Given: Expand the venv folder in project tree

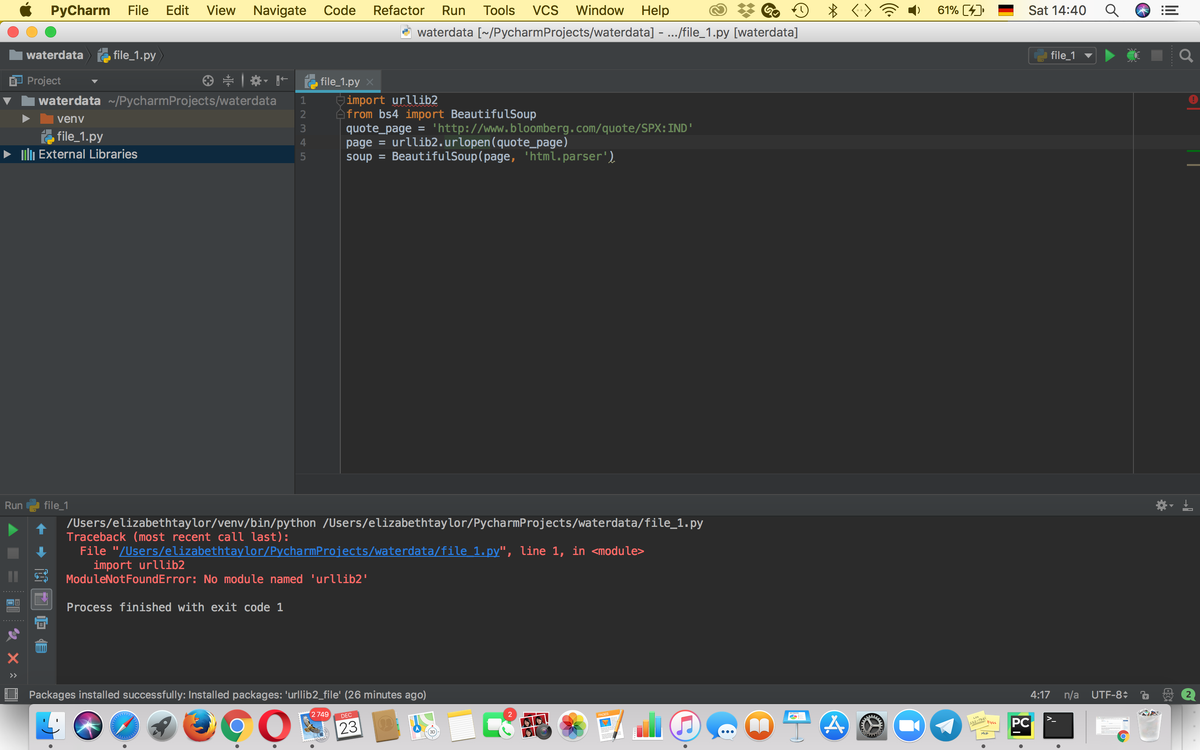Looking at the screenshot, I should point(26,118).
